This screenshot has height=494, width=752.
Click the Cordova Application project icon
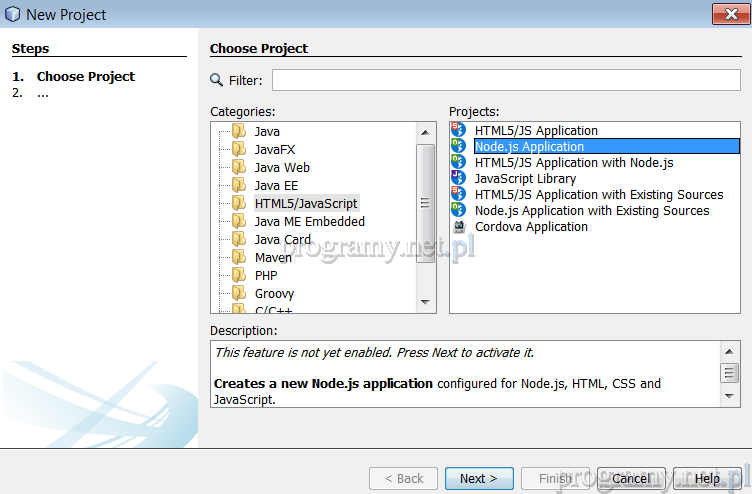point(459,226)
